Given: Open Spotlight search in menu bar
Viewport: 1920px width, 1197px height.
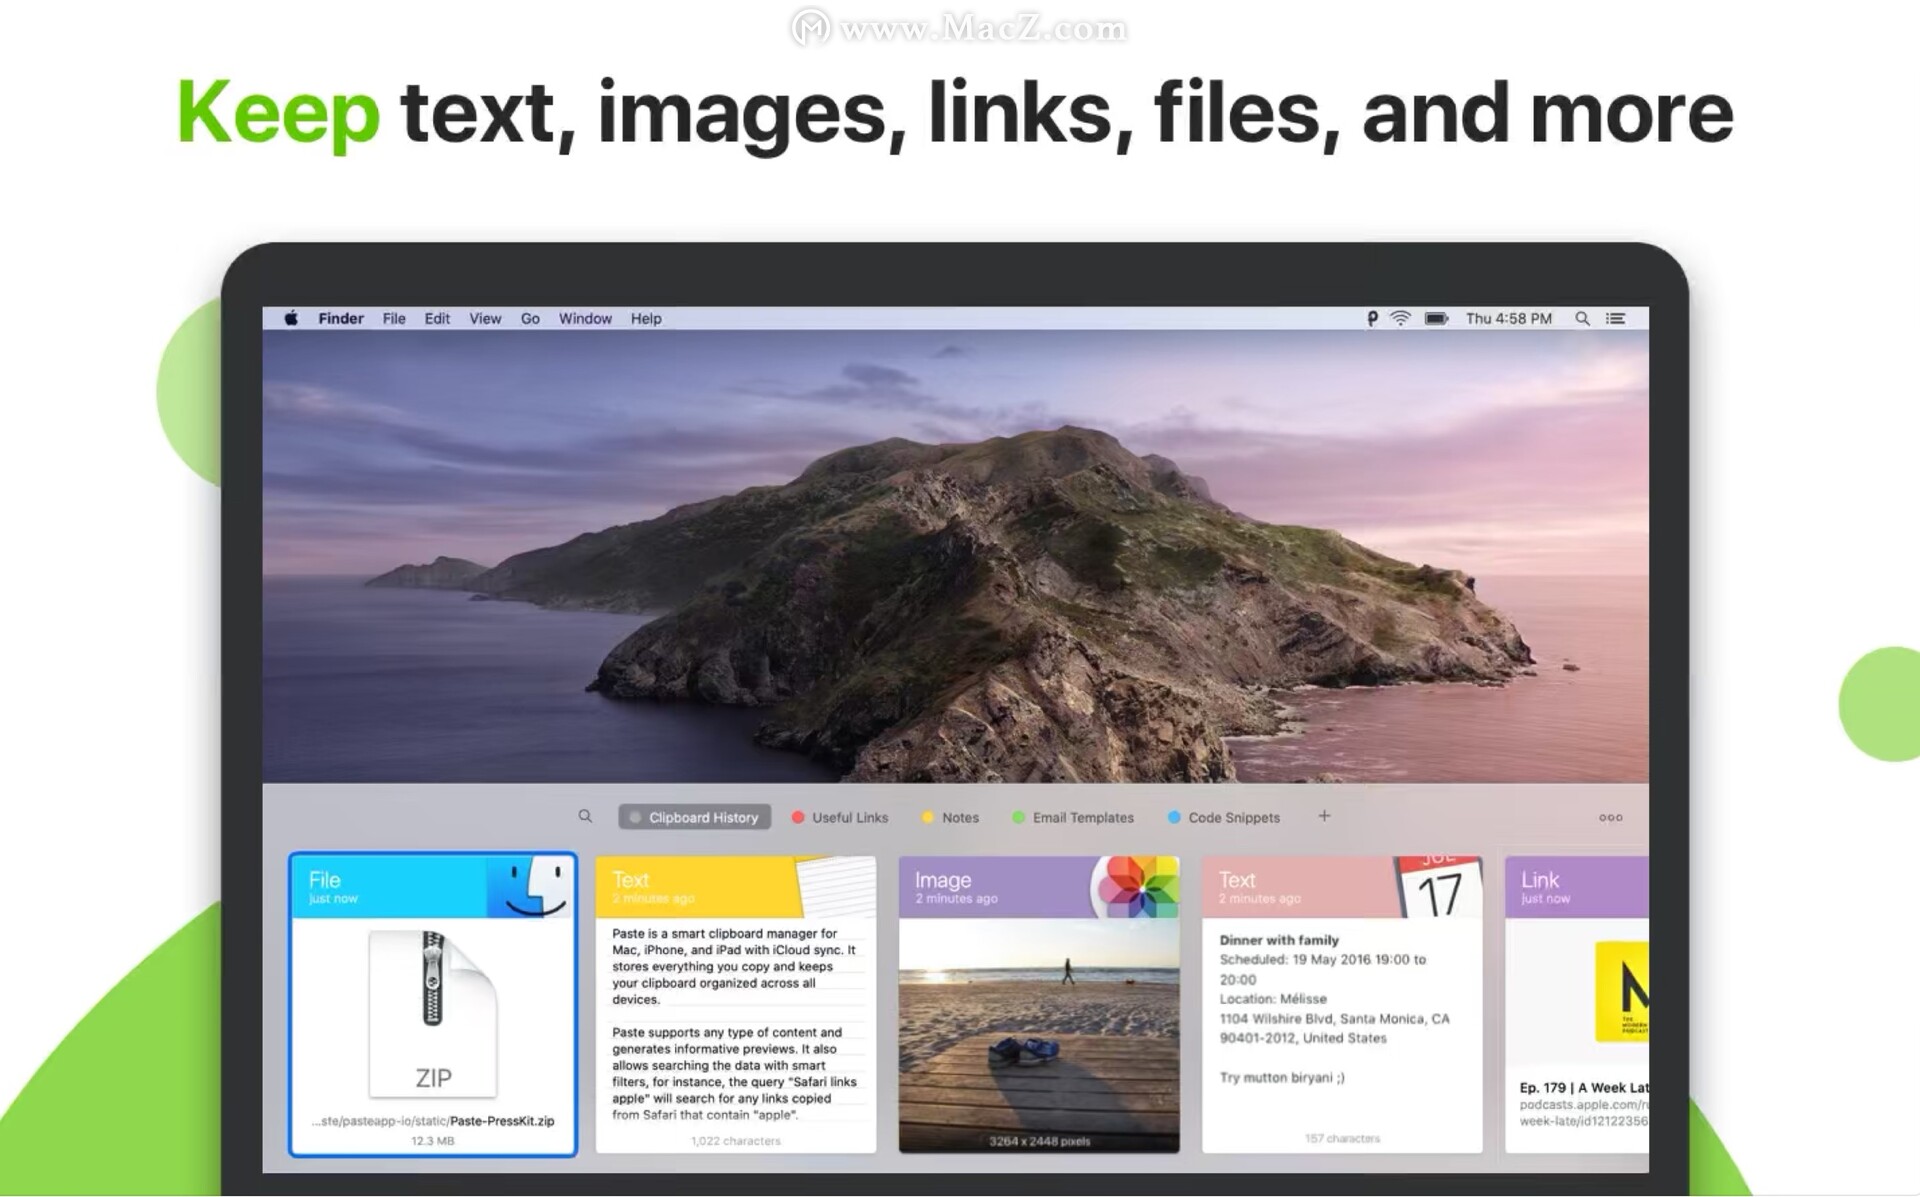Looking at the screenshot, I should pyautogui.click(x=1582, y=318).
